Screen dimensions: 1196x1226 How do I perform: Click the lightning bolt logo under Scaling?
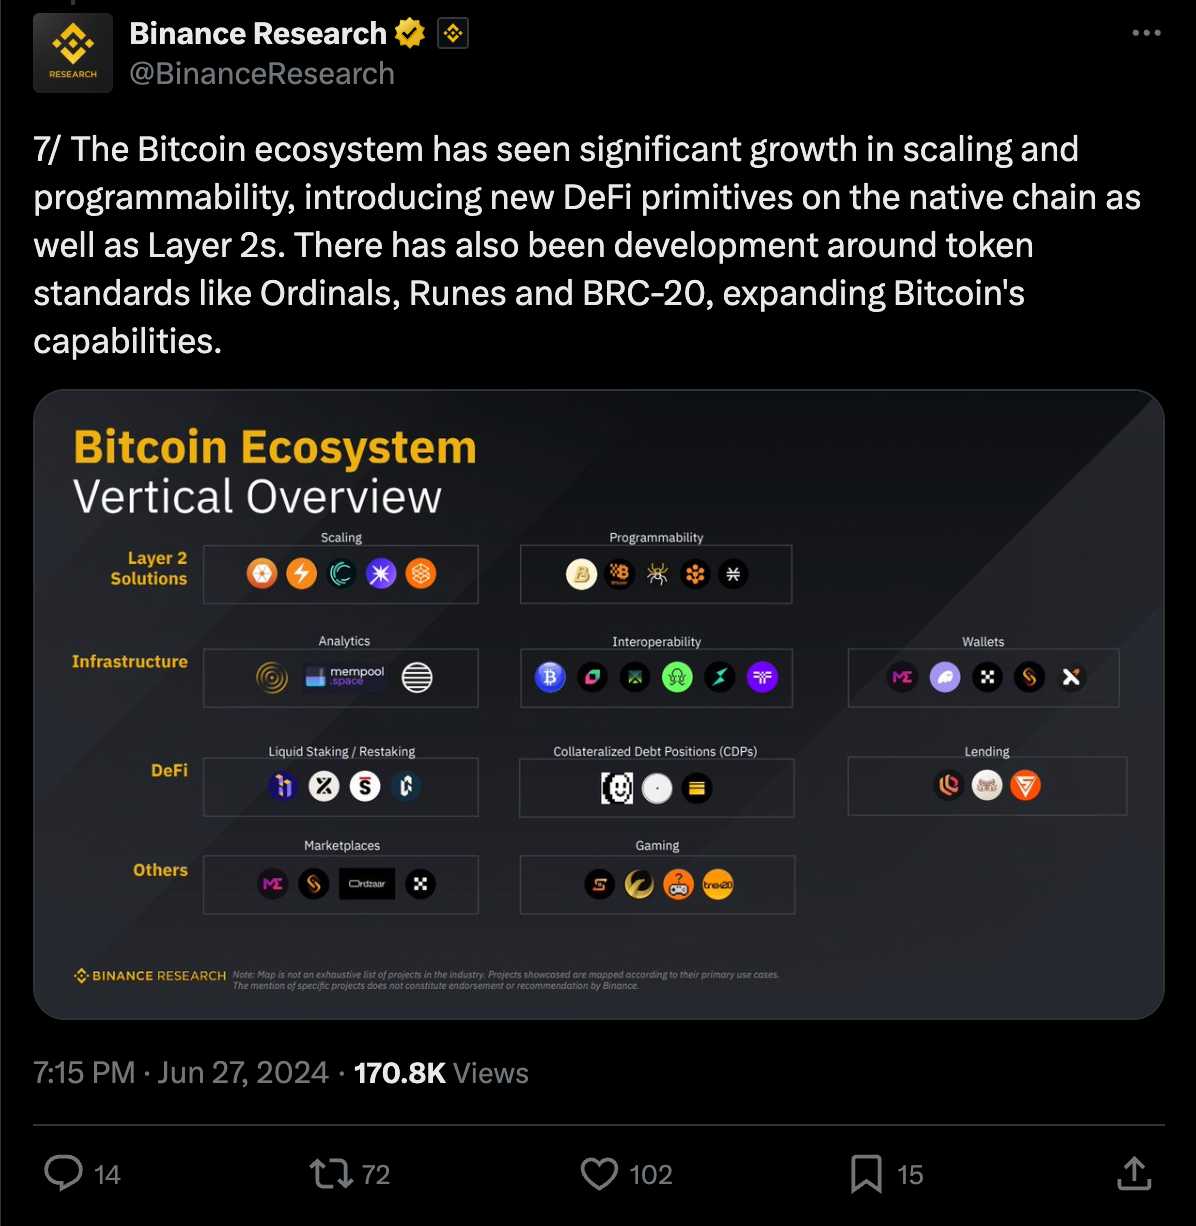(x=301, y=574)
